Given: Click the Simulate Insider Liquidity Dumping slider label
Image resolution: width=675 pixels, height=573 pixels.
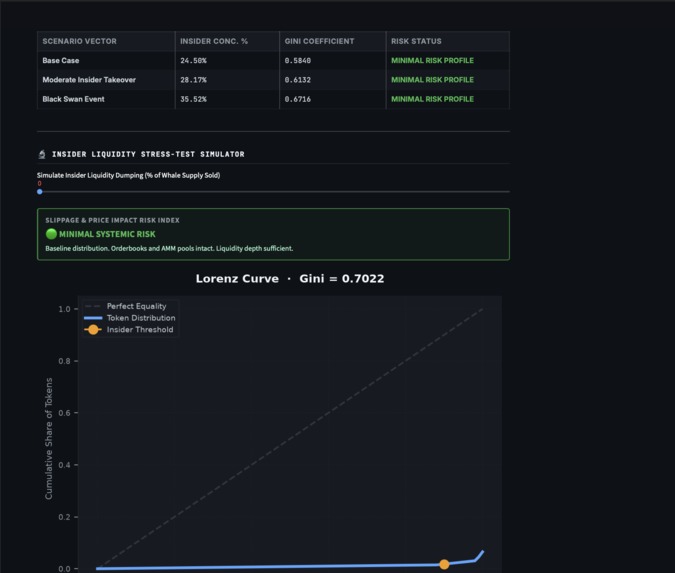Looking at the screenshot, I should pos(128,175).
